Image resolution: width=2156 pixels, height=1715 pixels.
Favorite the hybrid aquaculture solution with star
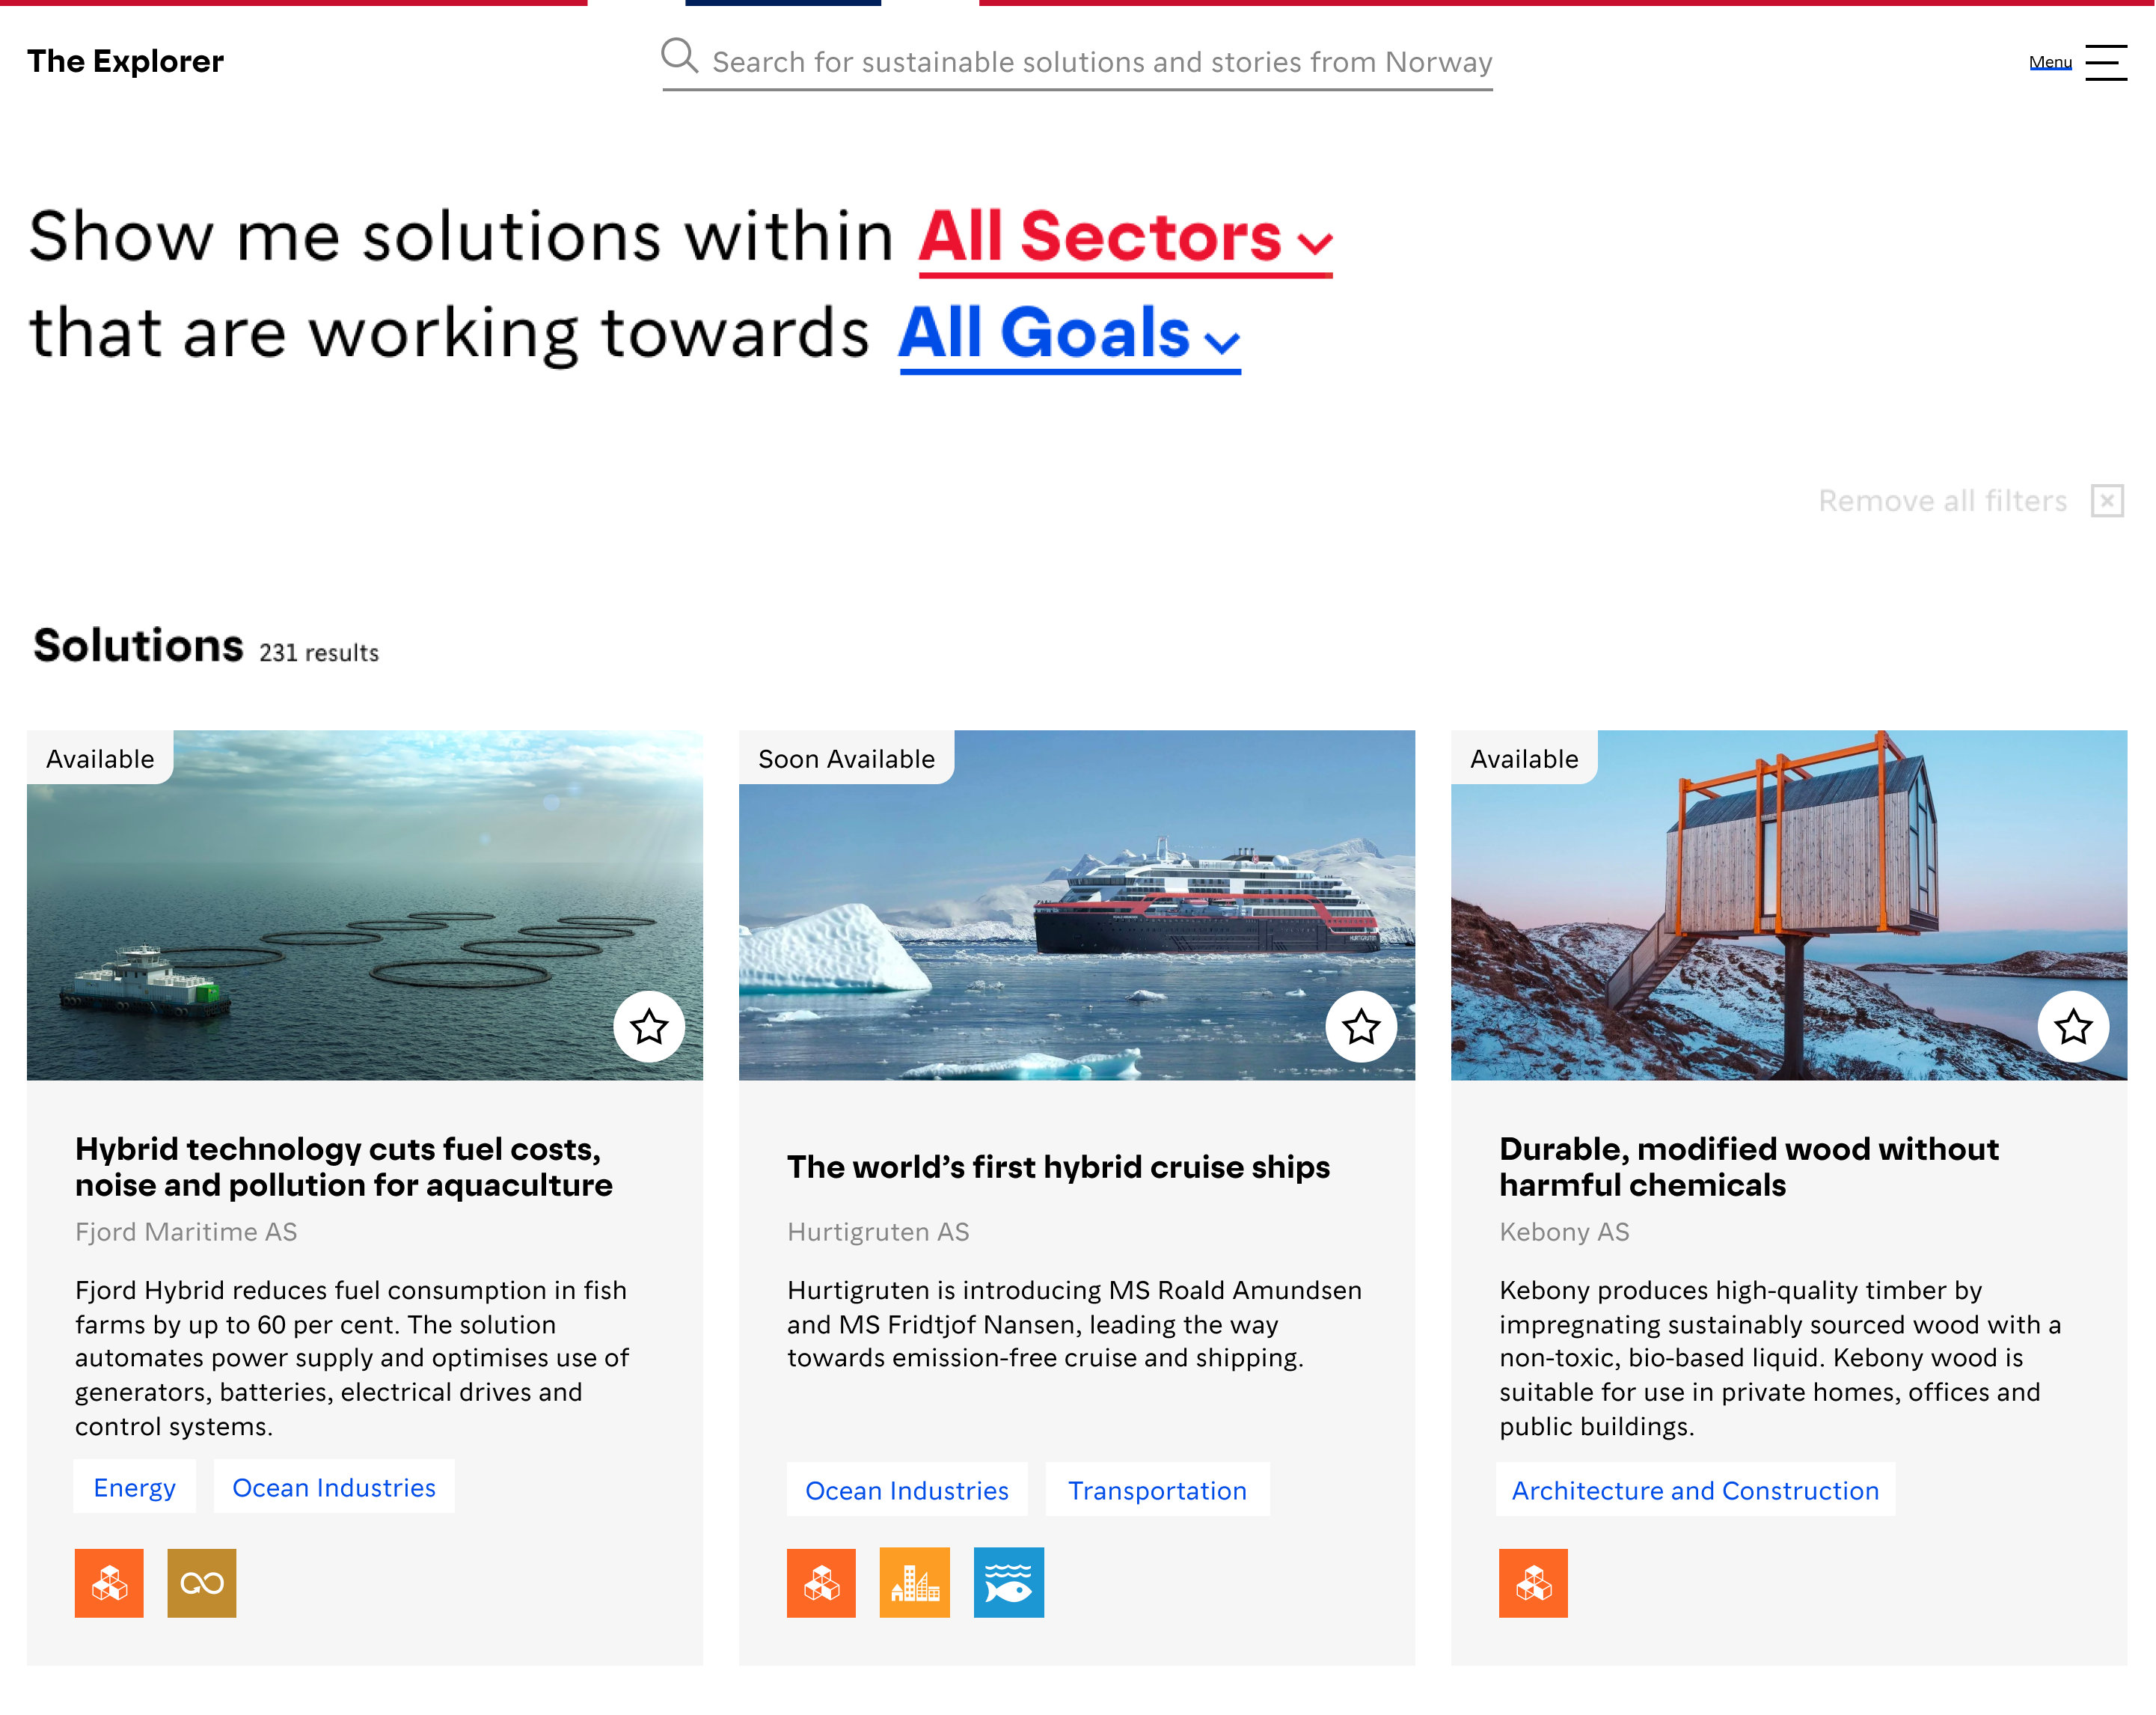649,1026
